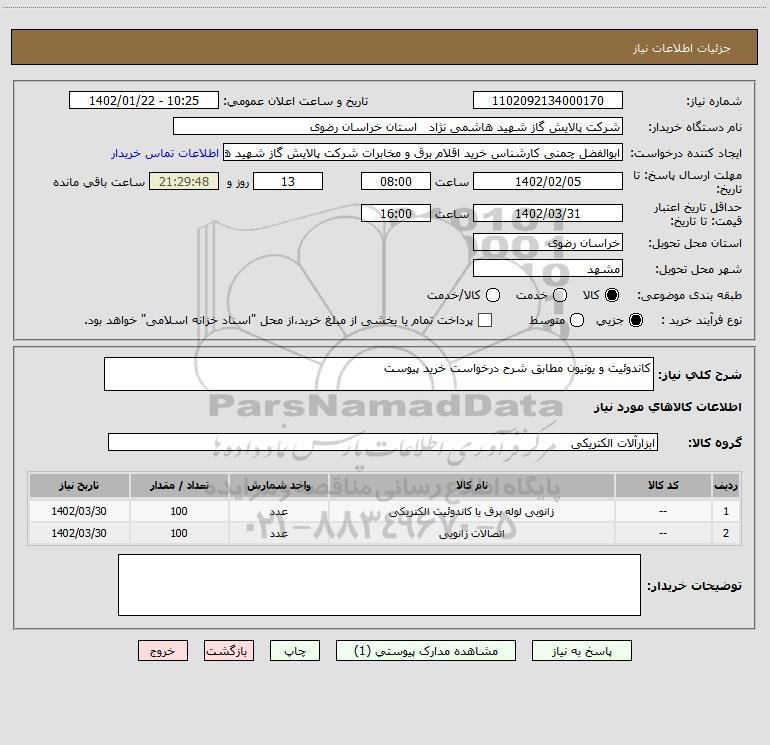Click the تاریخ نیاز column header
The image size is (770, 745).
79,485
